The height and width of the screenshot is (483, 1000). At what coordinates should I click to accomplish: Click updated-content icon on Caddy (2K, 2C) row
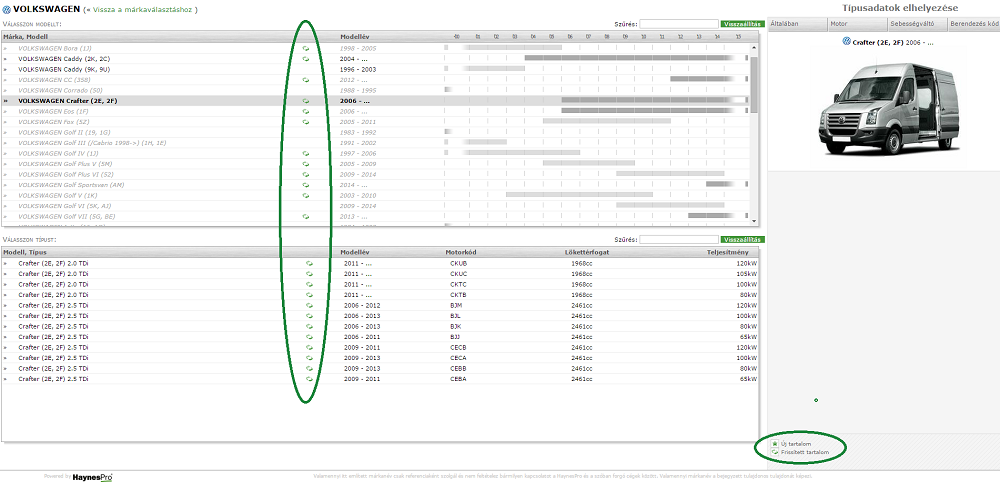305,59
